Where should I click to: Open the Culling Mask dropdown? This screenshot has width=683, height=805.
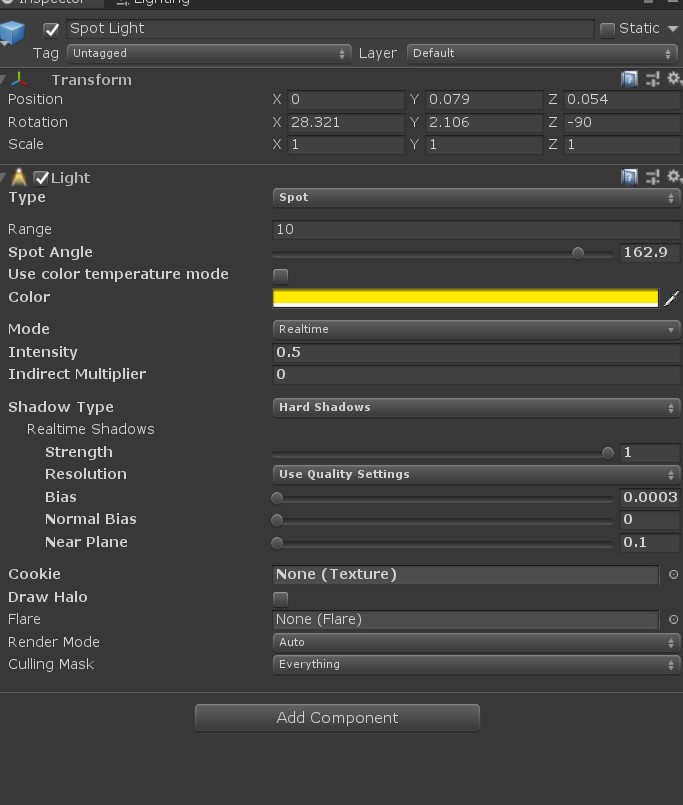coord(475,664)
